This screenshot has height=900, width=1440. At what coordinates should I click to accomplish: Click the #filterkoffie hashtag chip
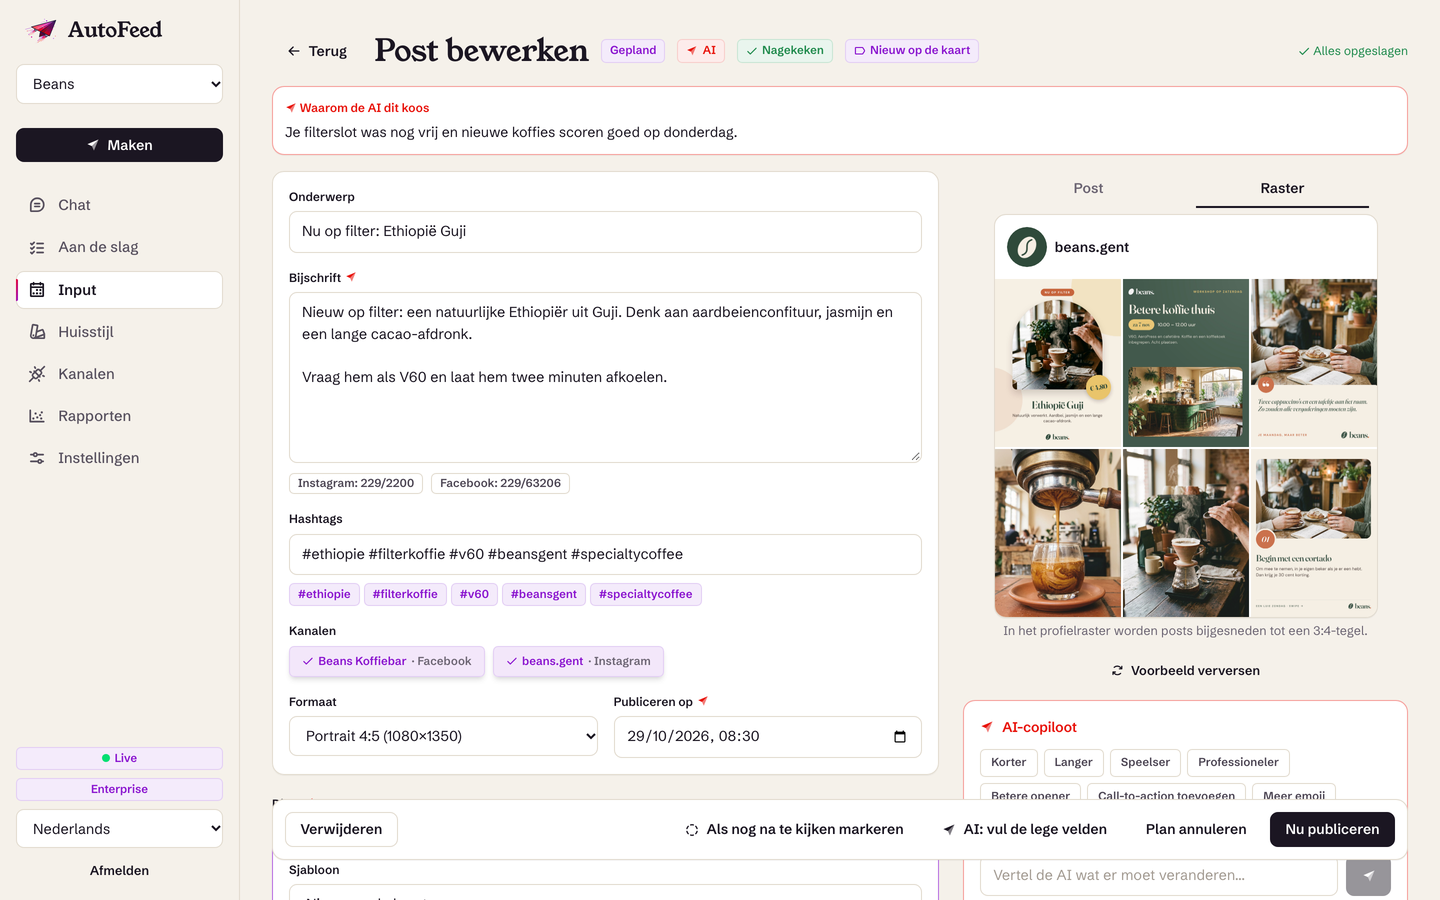tap(405, 595)
